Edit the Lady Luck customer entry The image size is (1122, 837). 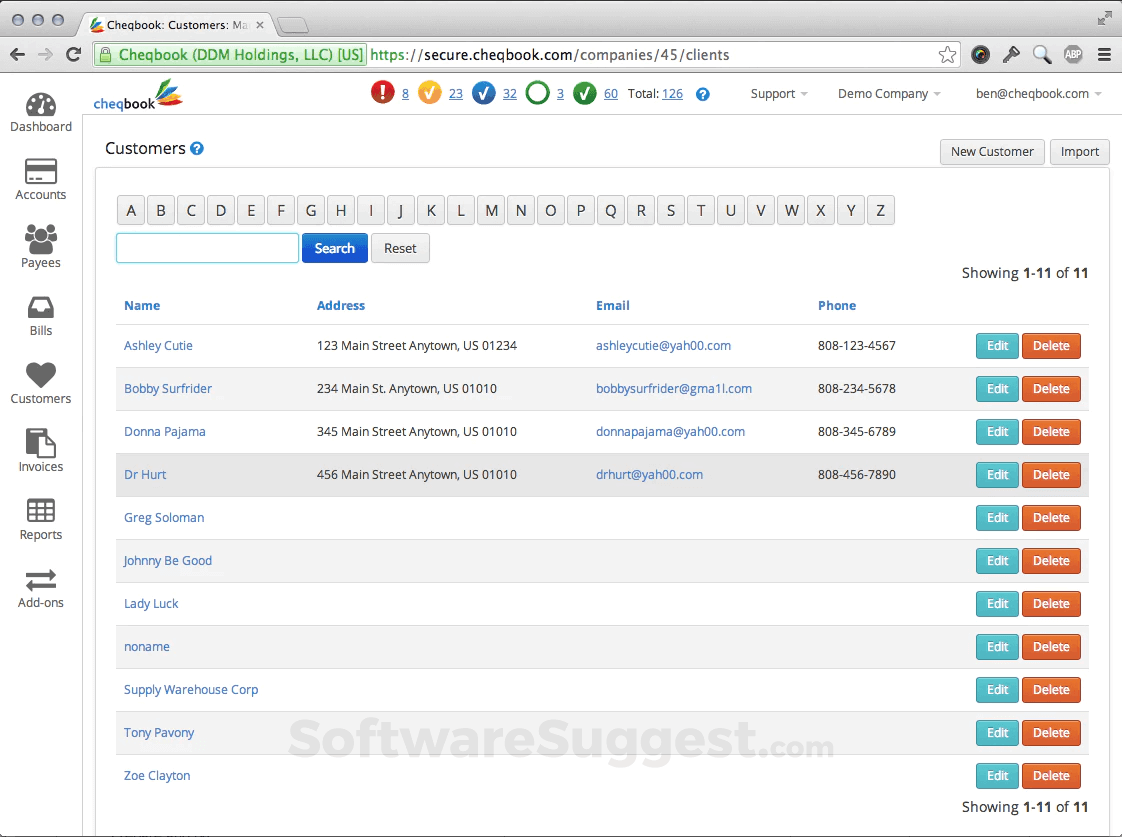(996, 604)
